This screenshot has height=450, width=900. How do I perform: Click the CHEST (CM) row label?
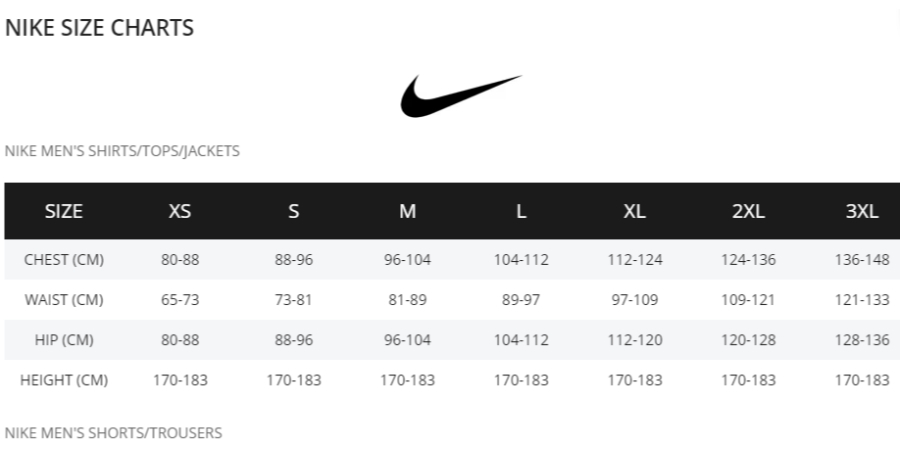(x=64, y=259)
